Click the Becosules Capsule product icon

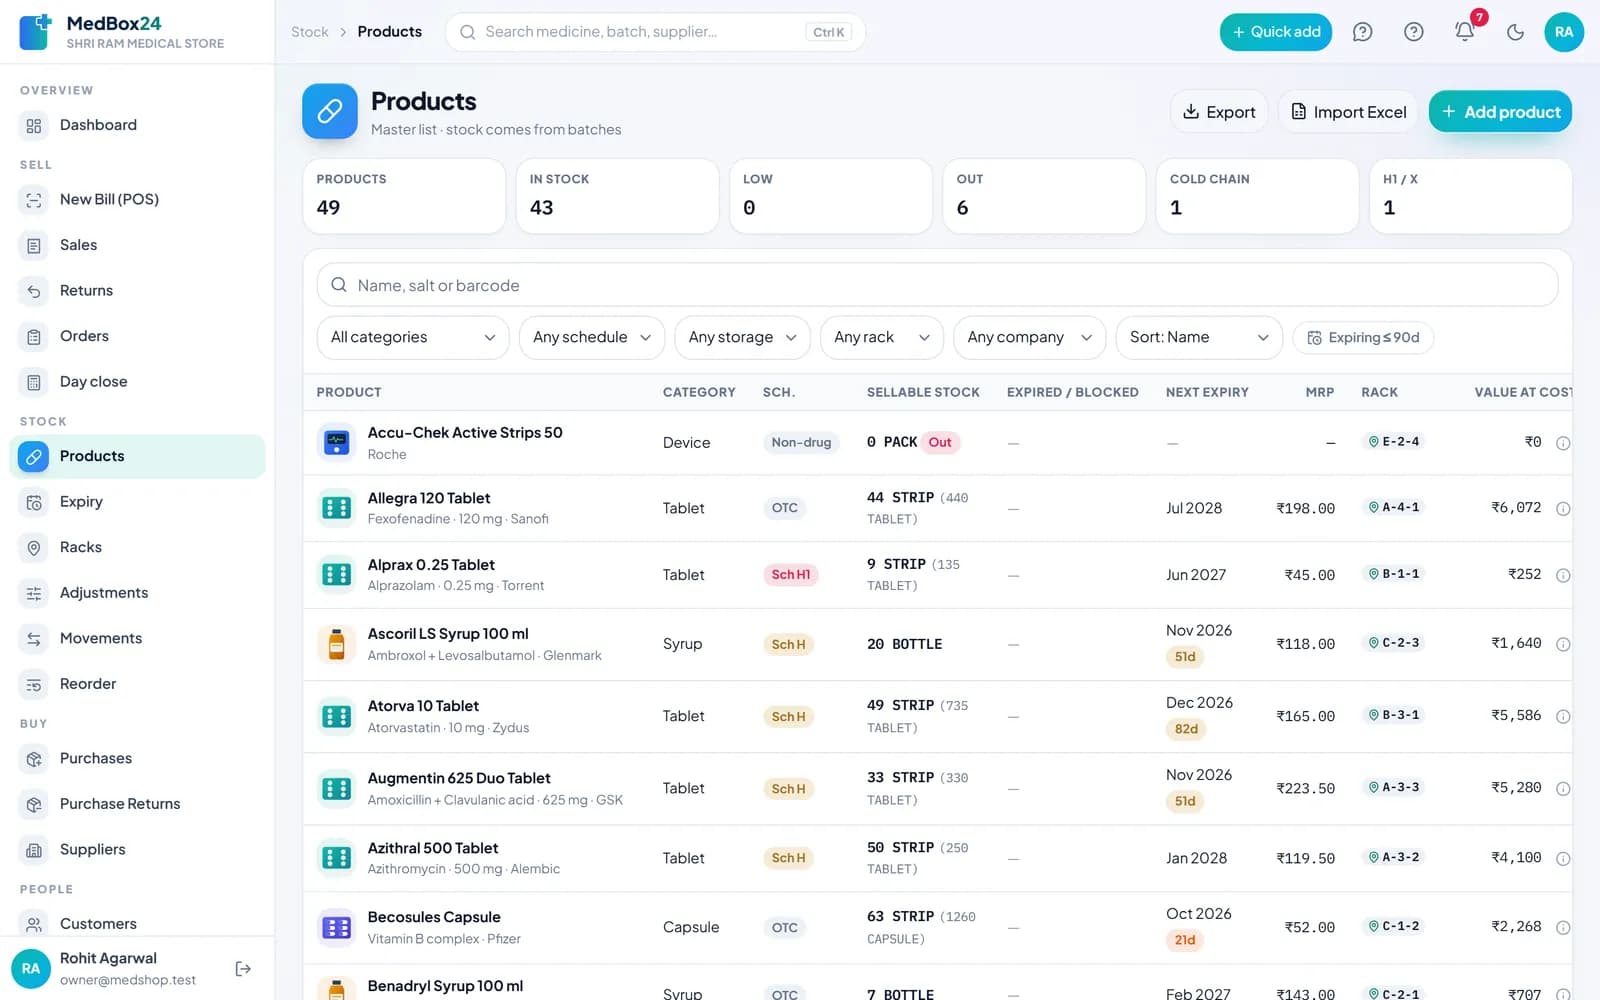337,927
